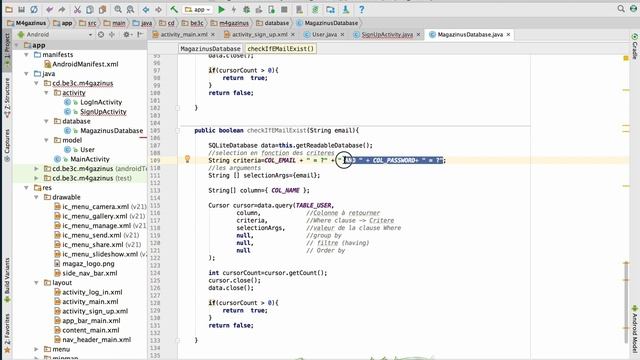Switch to User.java tab
This screenshot has width=640, height=360.
tap(324, 35)
